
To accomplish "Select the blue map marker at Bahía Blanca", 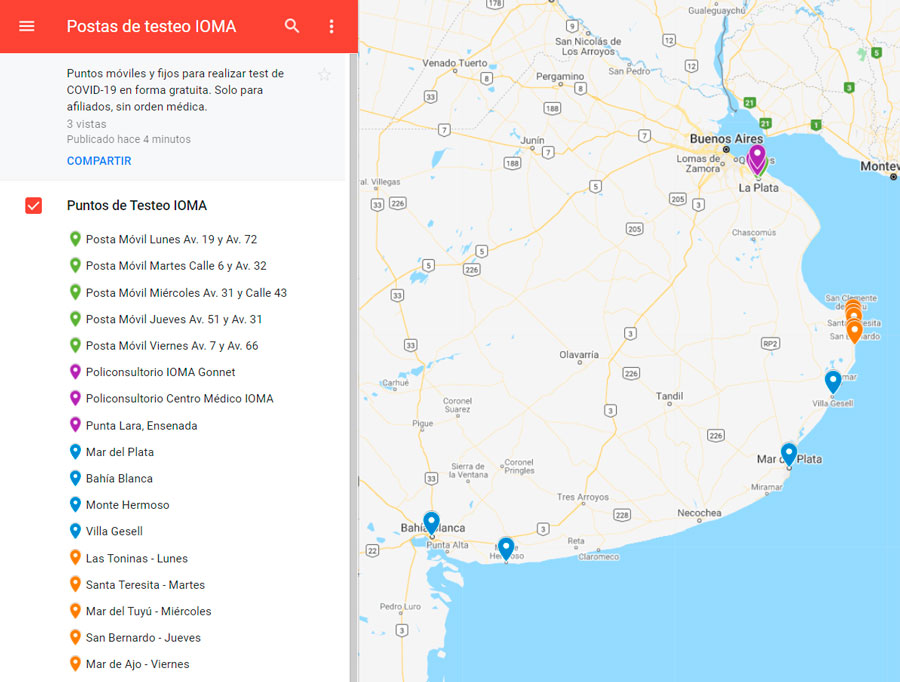I will (432, 524).
